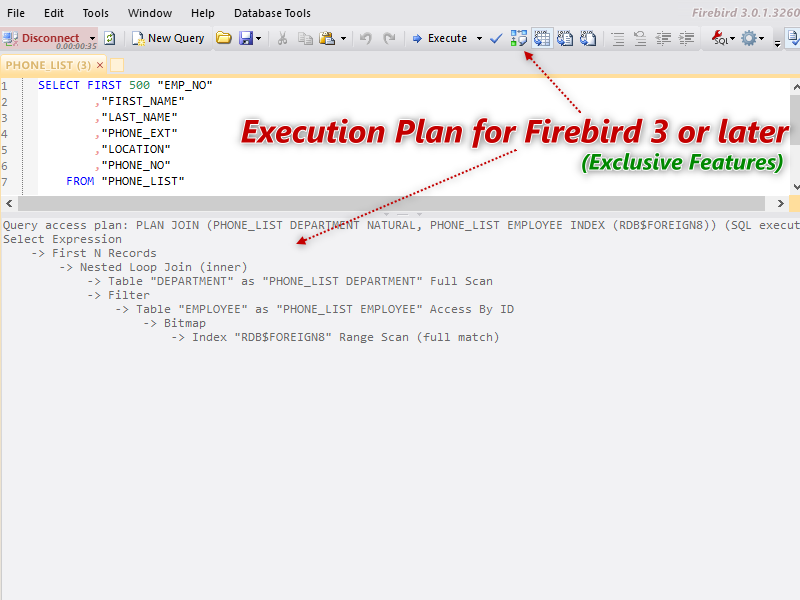Viewport: 800px width, 600px height.
Task: Click the "EMP_NO" column in the query
Action: 185,85
